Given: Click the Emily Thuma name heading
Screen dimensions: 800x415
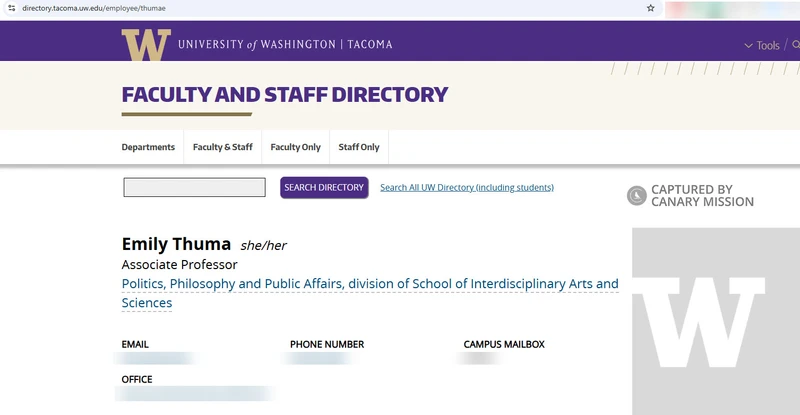Looking at the screenshot, I should 176,244.
